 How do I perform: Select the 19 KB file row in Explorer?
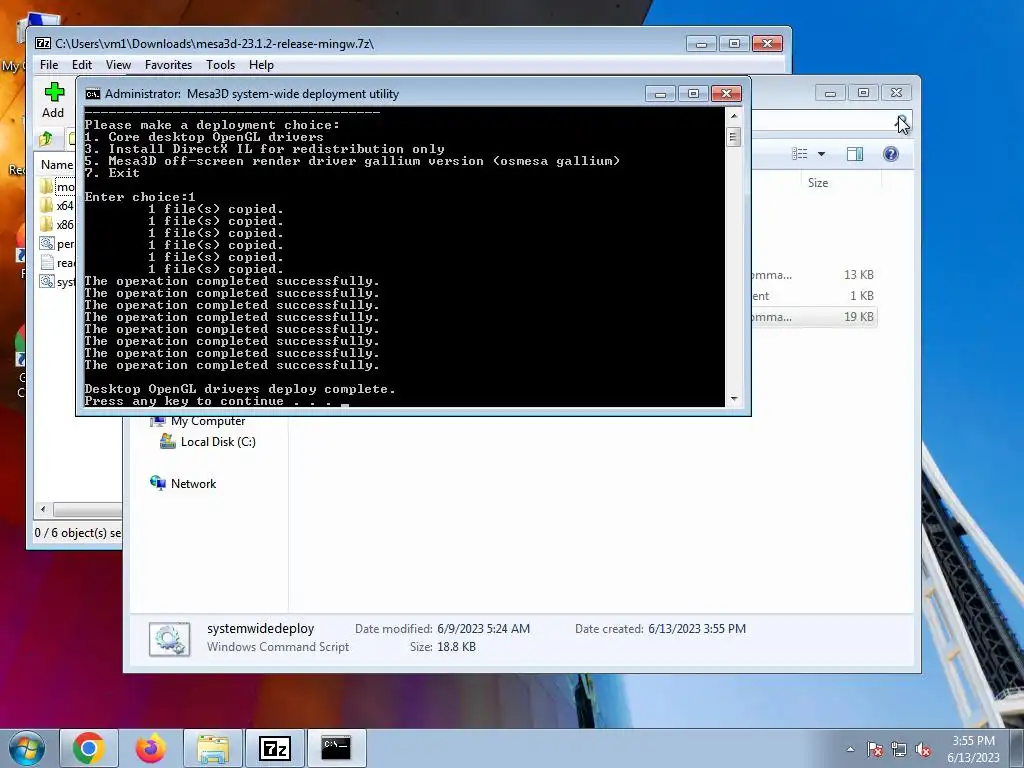pos(813,317)
